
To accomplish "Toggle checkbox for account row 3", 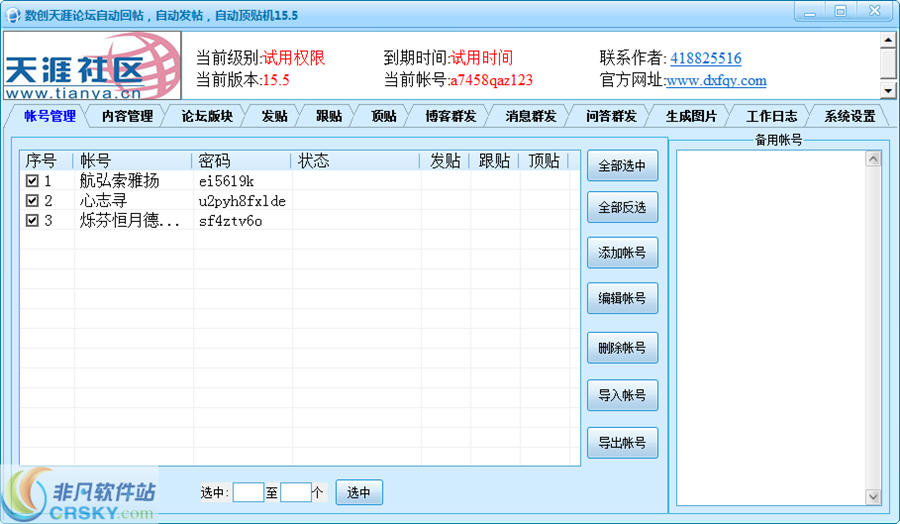I will [32, 220].
